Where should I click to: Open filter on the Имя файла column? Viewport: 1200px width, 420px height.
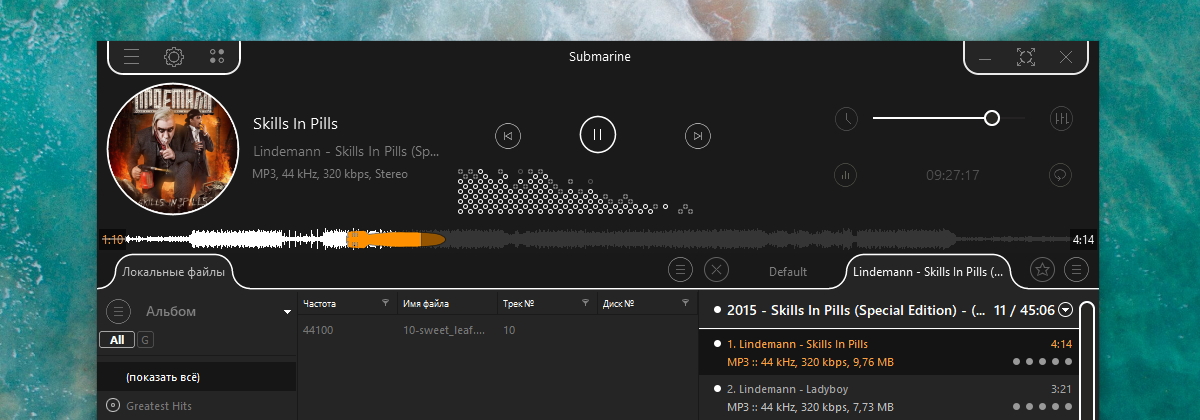[x=486, y=303]
